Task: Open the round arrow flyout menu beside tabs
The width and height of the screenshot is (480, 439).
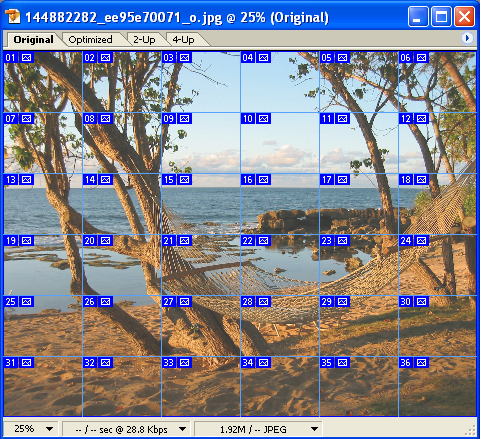Action: tap(467, 38)
